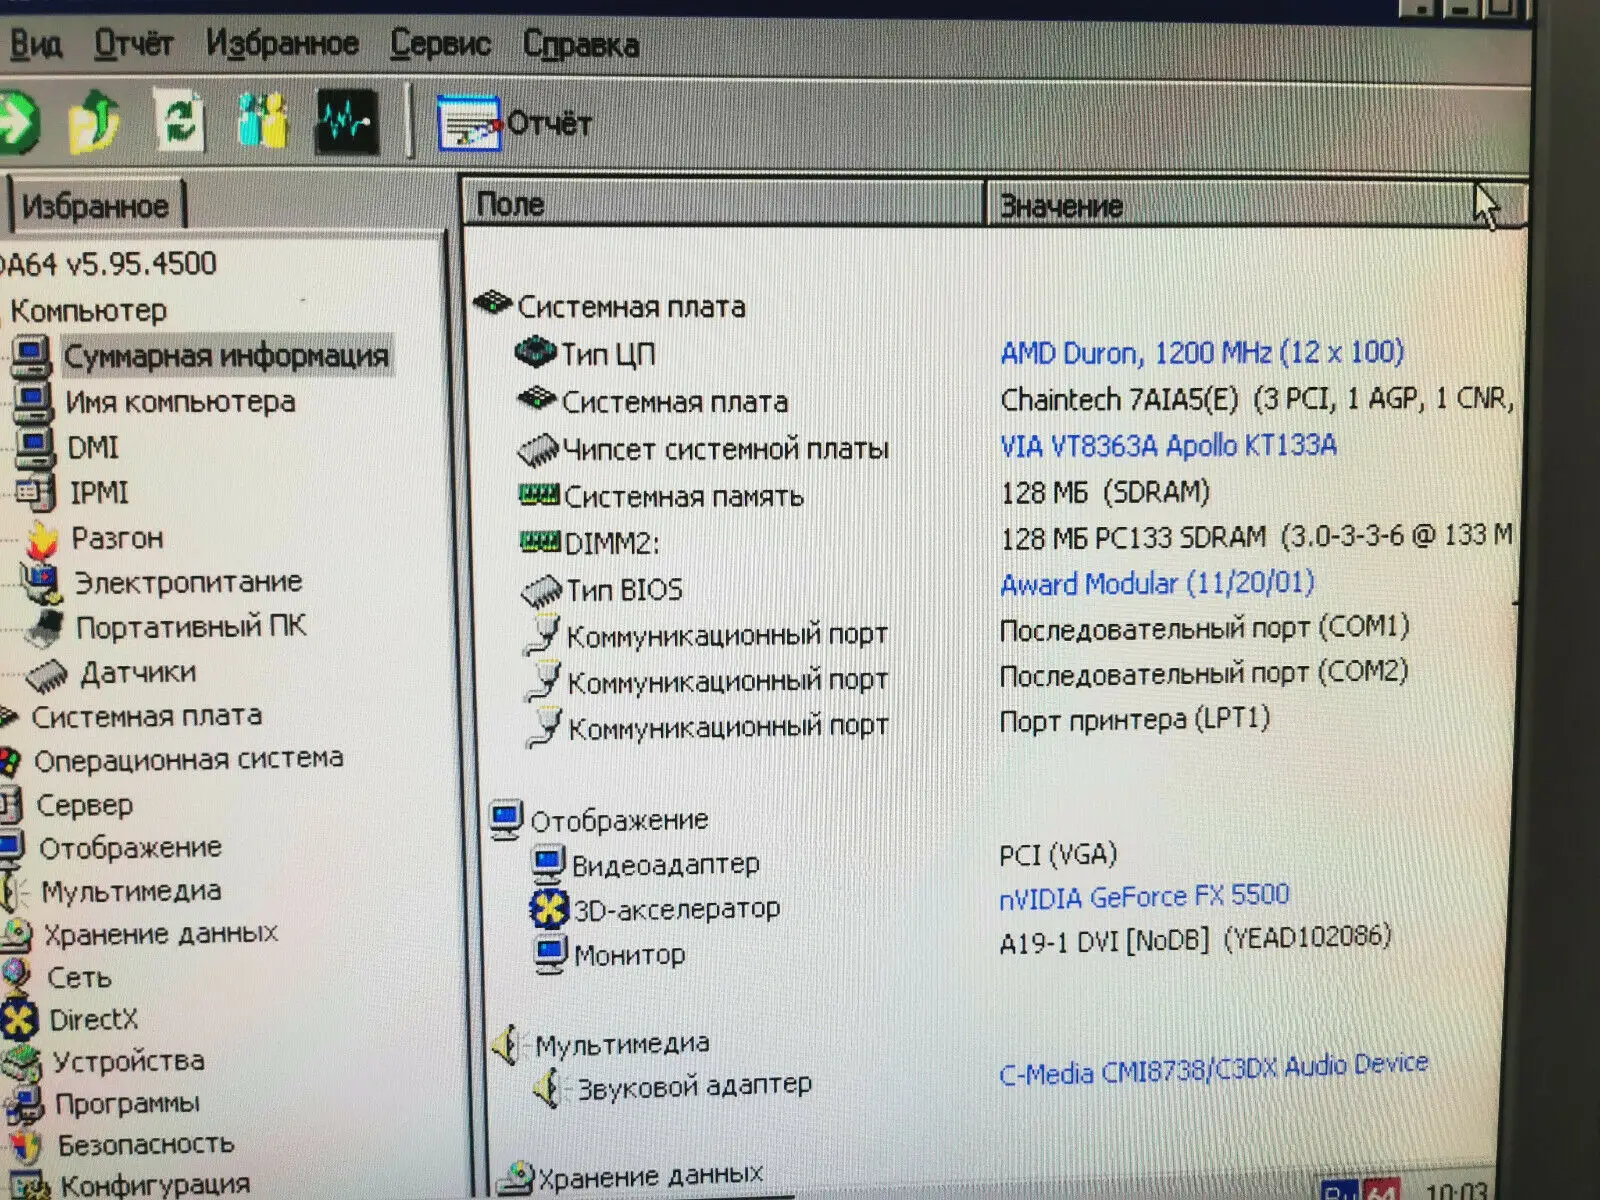1600x1200 pixels.
Task: Click the Электропитание power icon
Action: [42, 580]
